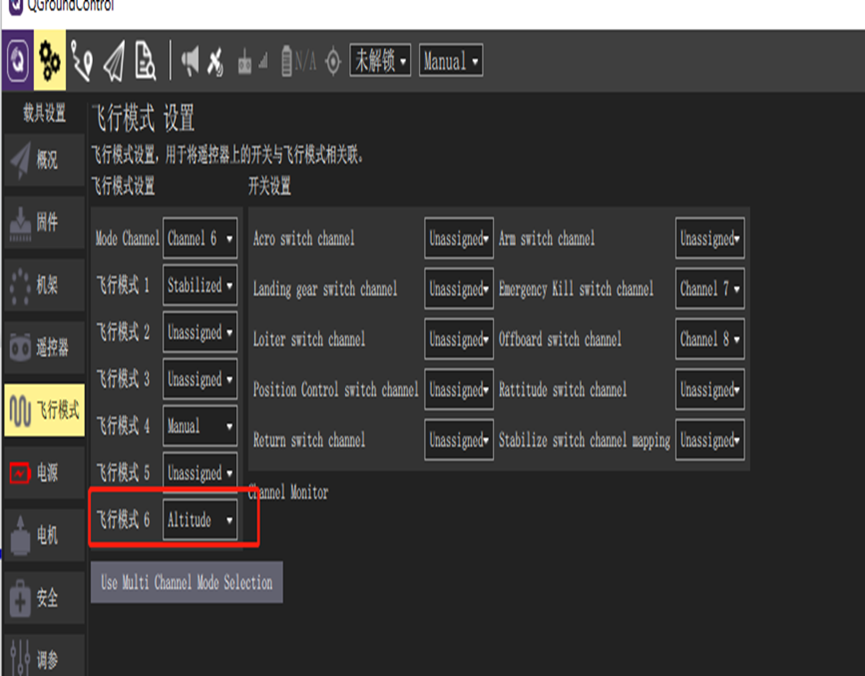Open the Plan view waypoint icon
865x676 pixels.
pos(82,61)
